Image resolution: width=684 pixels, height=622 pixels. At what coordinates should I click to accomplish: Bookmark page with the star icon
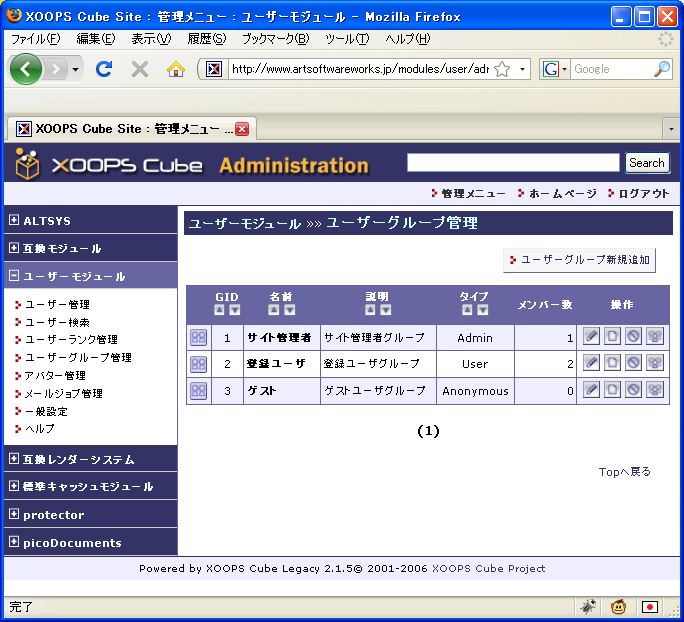[502, 69]
